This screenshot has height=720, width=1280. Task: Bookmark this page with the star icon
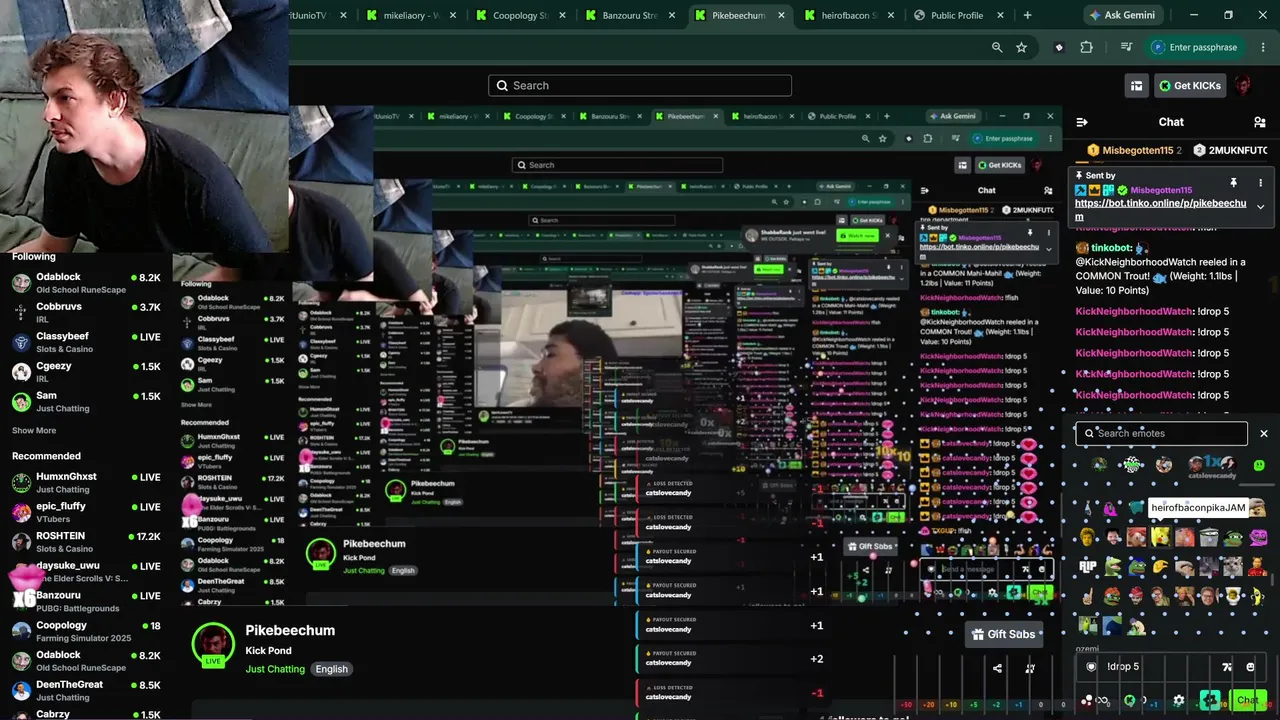pyautogui.click(x=1021, y=47)
